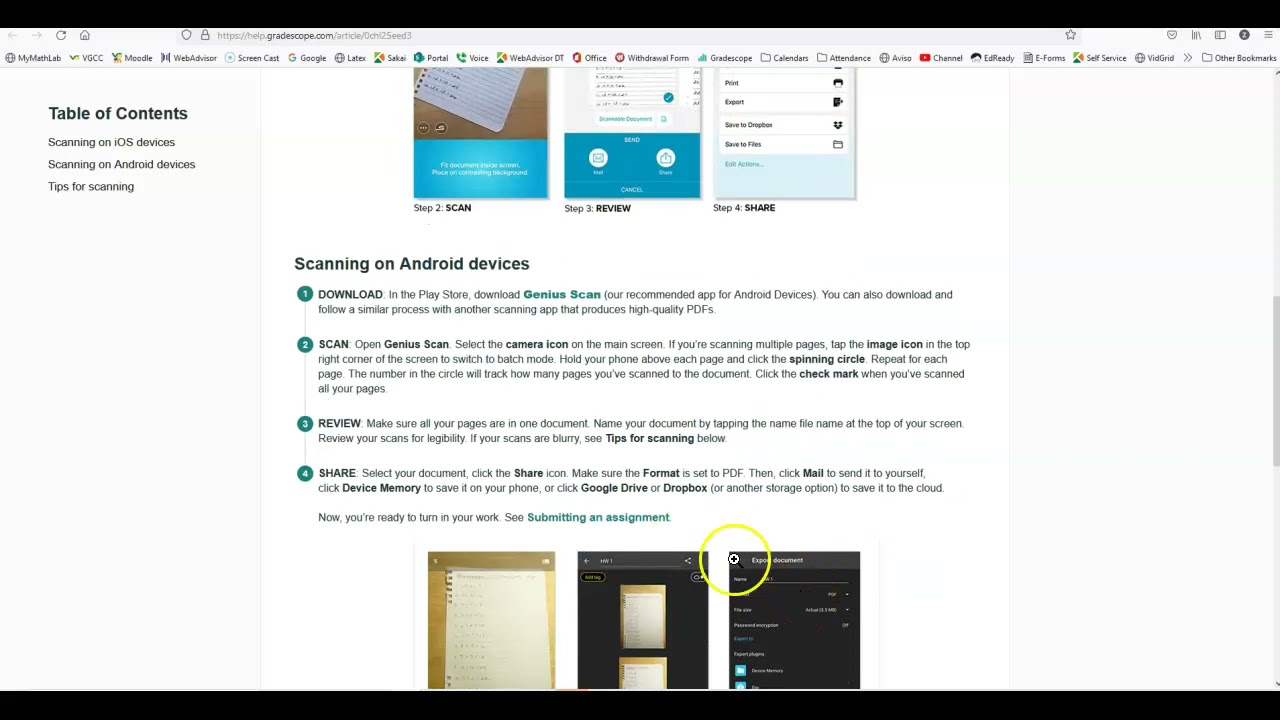Click the 'Step 3: REVIEW' caption
The height and width of the screenshot is (720, 1280).
point(597,209)
